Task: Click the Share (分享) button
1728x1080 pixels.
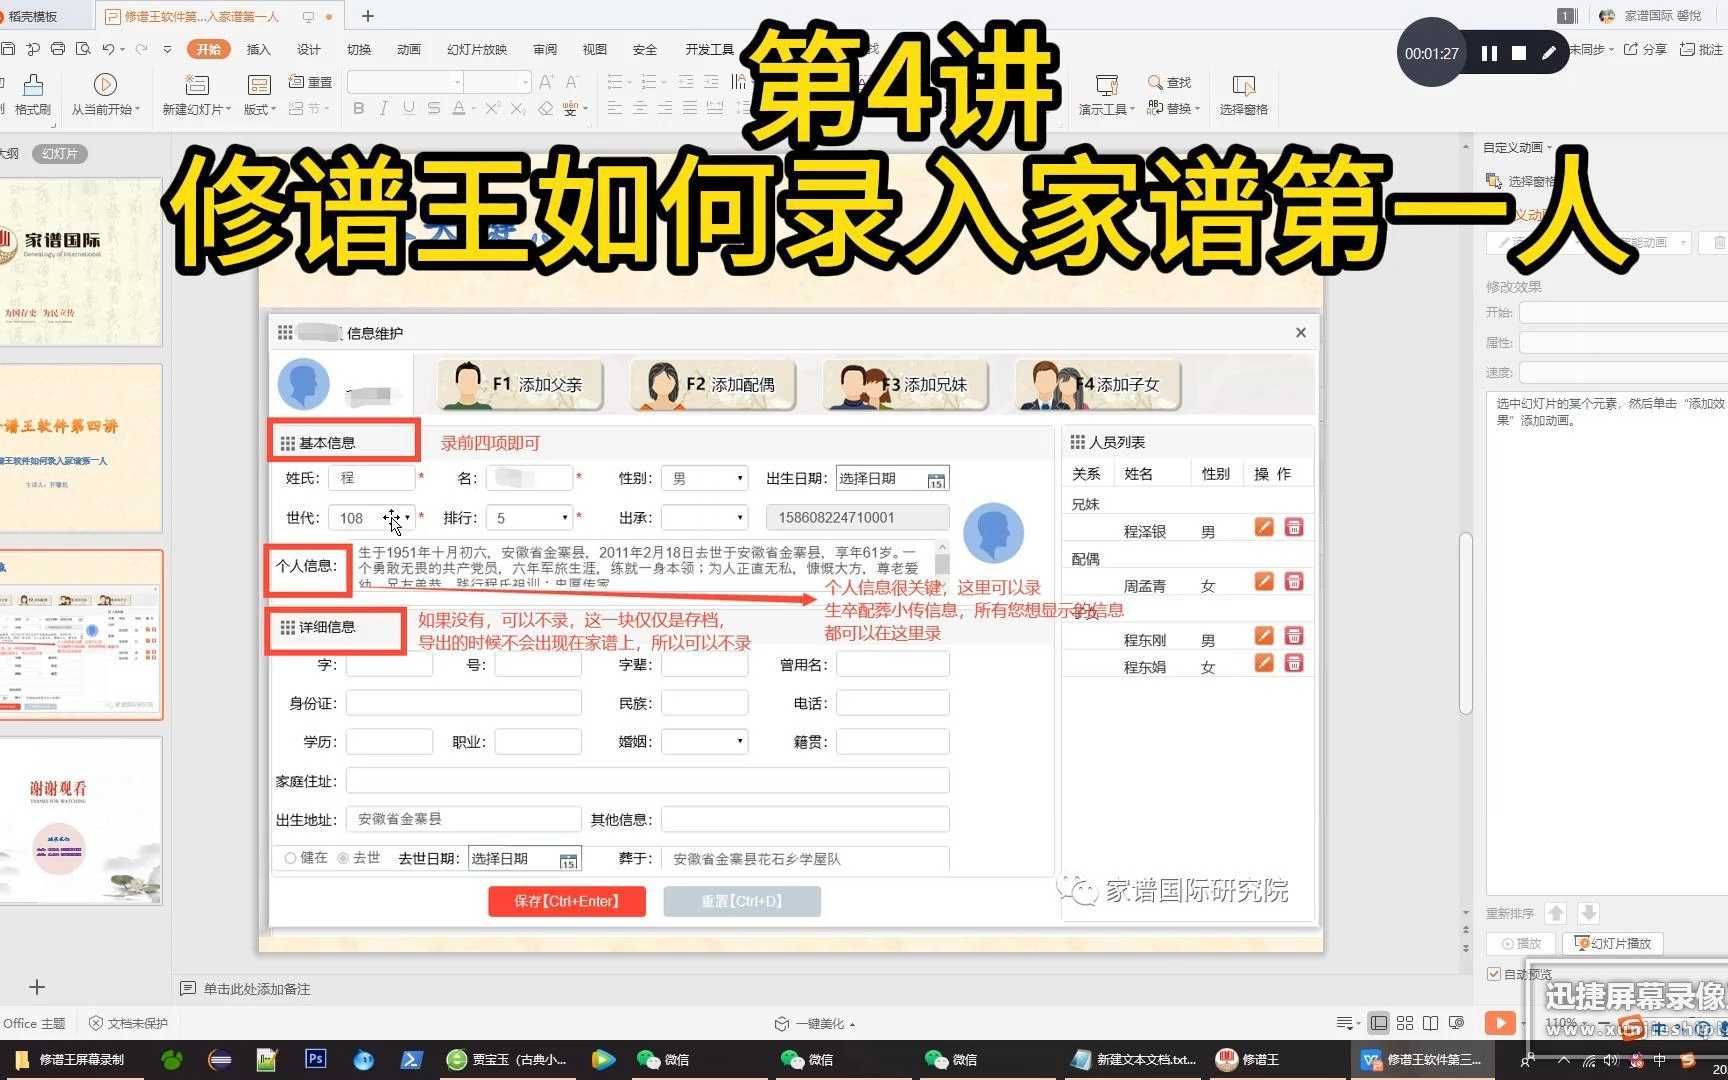Action: click(x=1645, y=49)
